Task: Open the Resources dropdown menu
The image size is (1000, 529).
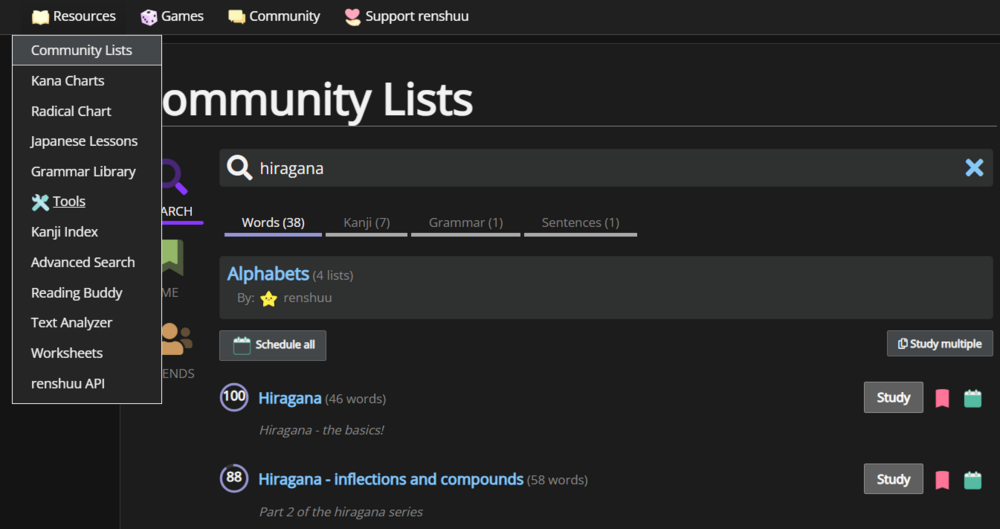Action: pos(74,16)
